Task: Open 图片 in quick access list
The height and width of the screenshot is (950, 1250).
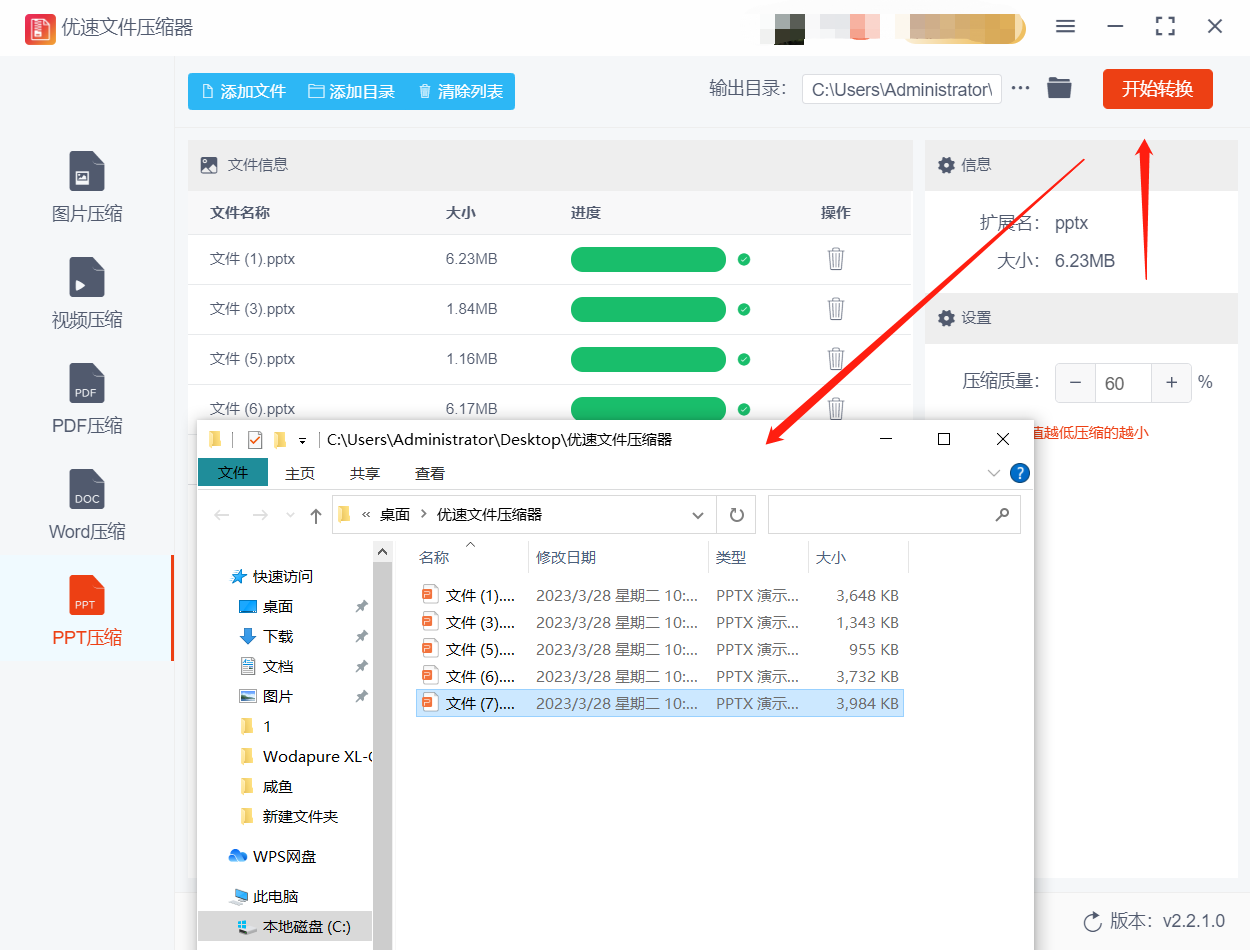Action: [266, 696]
